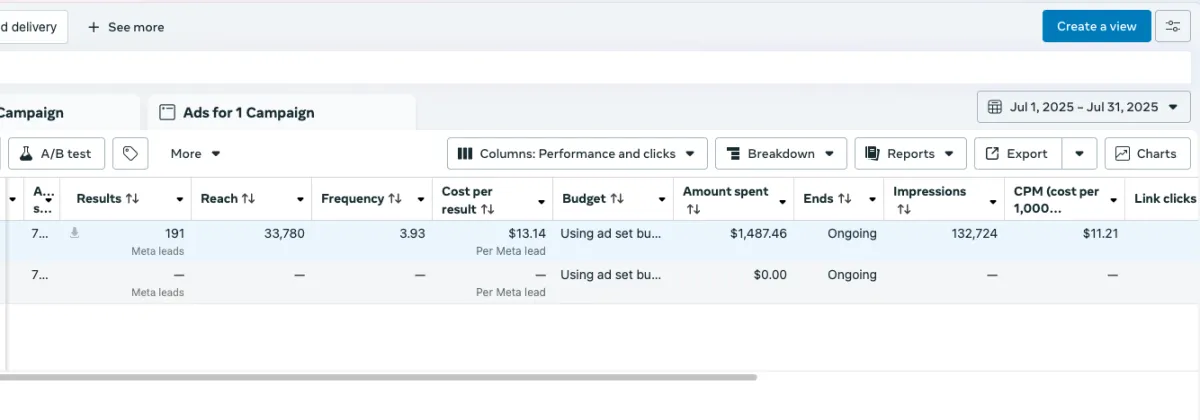Expand the Breakdown dropdown

[x=781, y=154]
